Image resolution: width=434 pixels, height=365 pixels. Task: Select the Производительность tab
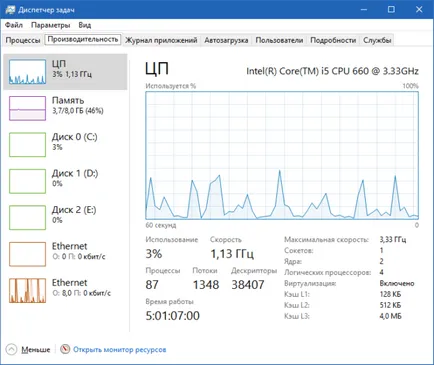(83, 39)
